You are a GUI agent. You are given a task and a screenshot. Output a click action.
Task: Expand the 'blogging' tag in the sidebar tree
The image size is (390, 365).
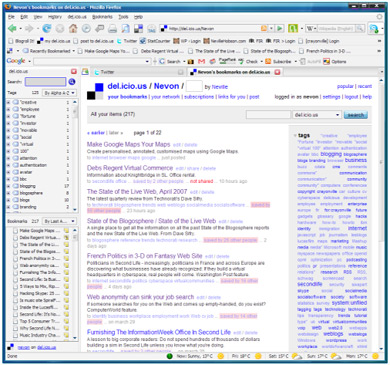coord(8,186)
